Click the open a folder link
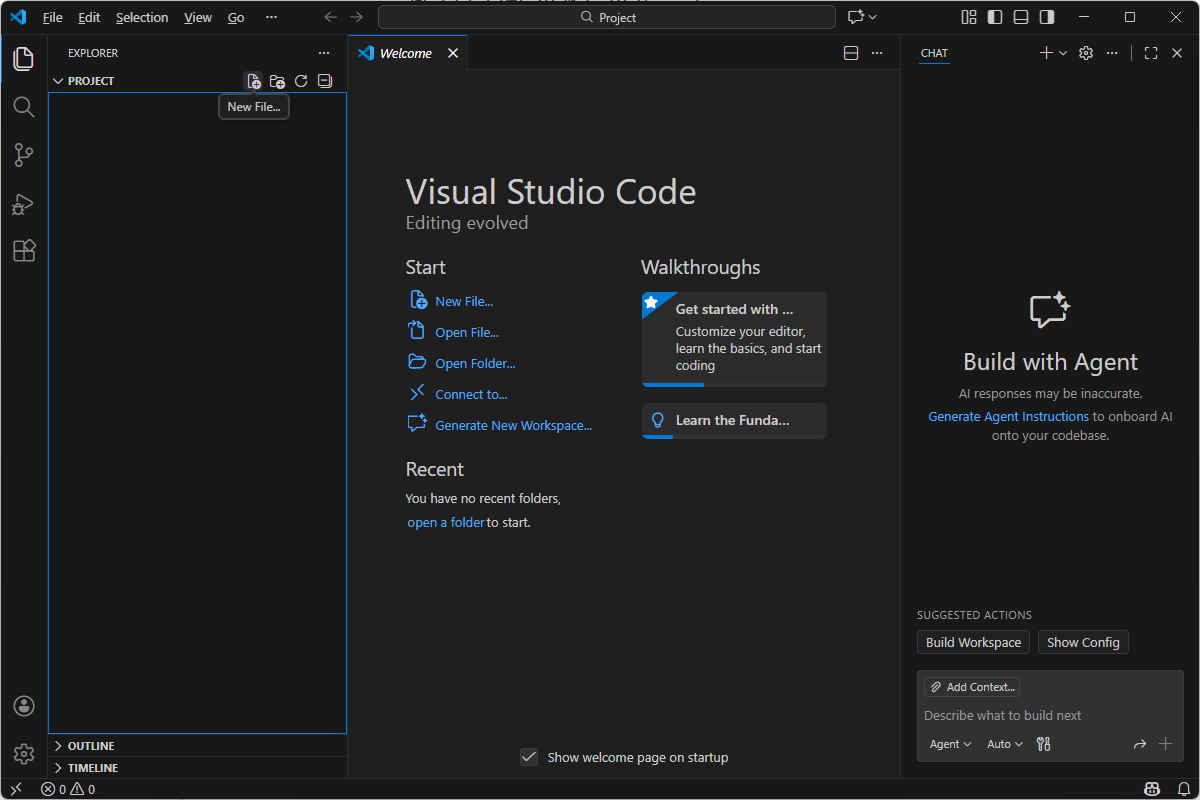 [x=446, y=522]
